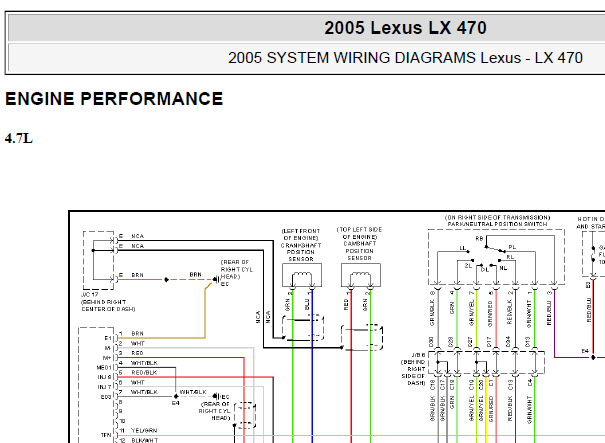The height and width of the screenshot is (443, 605).
Task: Click the 'RB' switch contact label
Action: [479, 239]
